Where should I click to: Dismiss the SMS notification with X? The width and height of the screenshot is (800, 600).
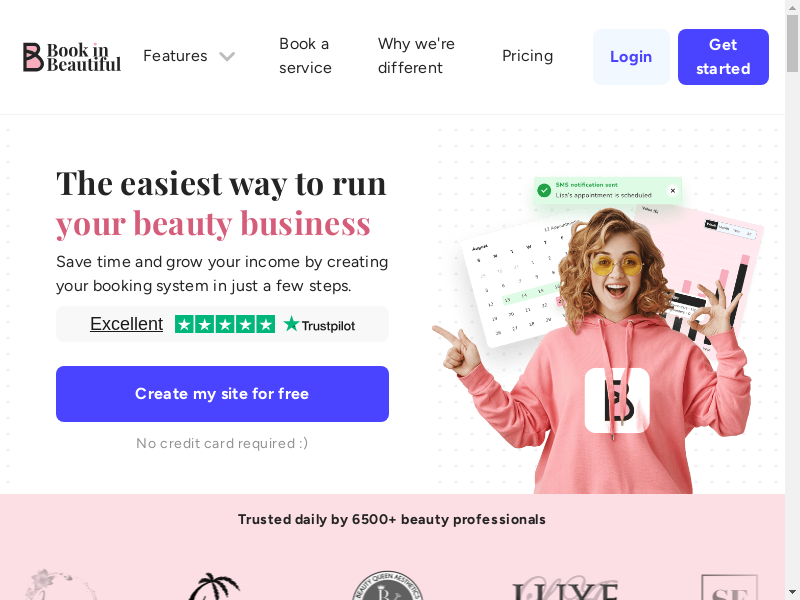[x=673, y=190]
